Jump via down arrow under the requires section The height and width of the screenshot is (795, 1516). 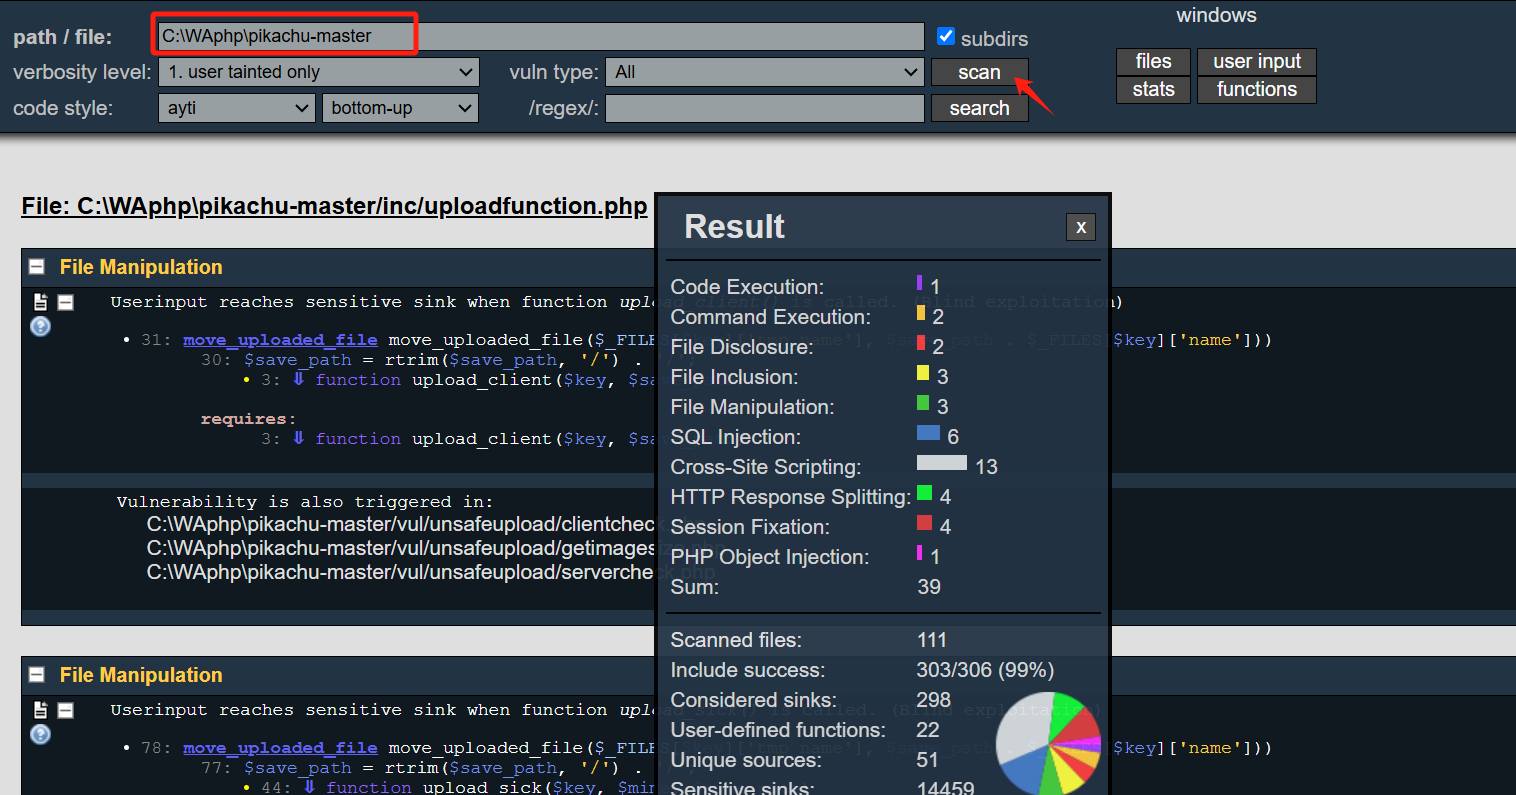(298, 438)
